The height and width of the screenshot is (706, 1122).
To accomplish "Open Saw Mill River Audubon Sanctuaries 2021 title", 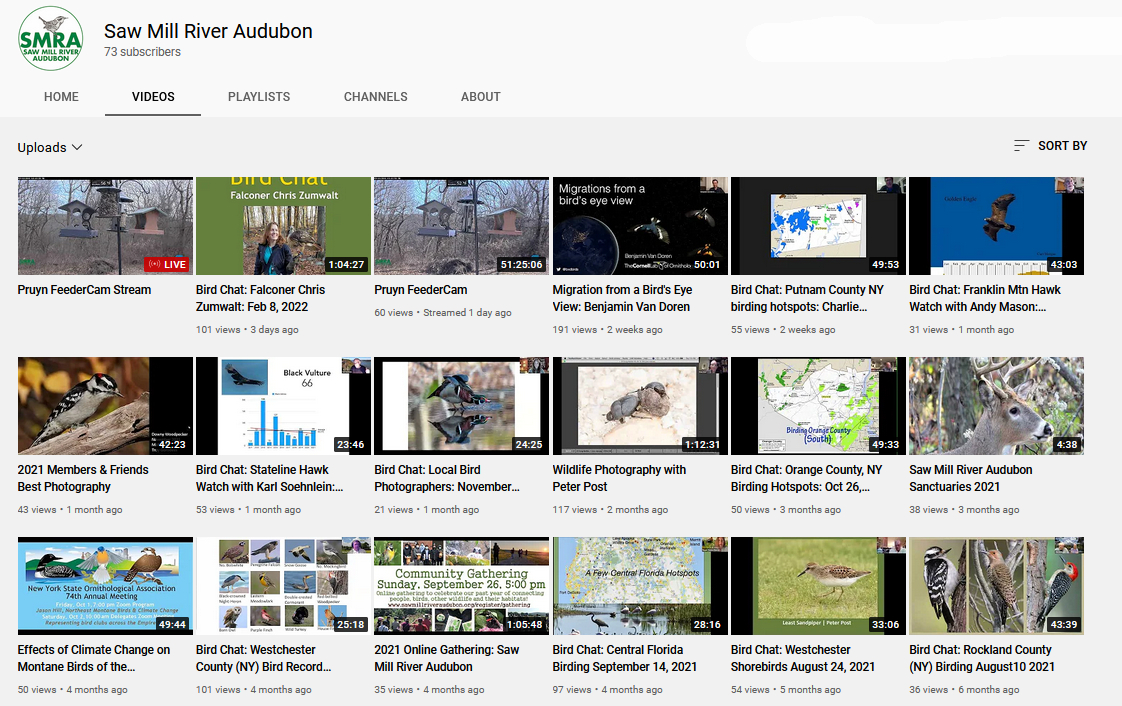I will point(970,478).
